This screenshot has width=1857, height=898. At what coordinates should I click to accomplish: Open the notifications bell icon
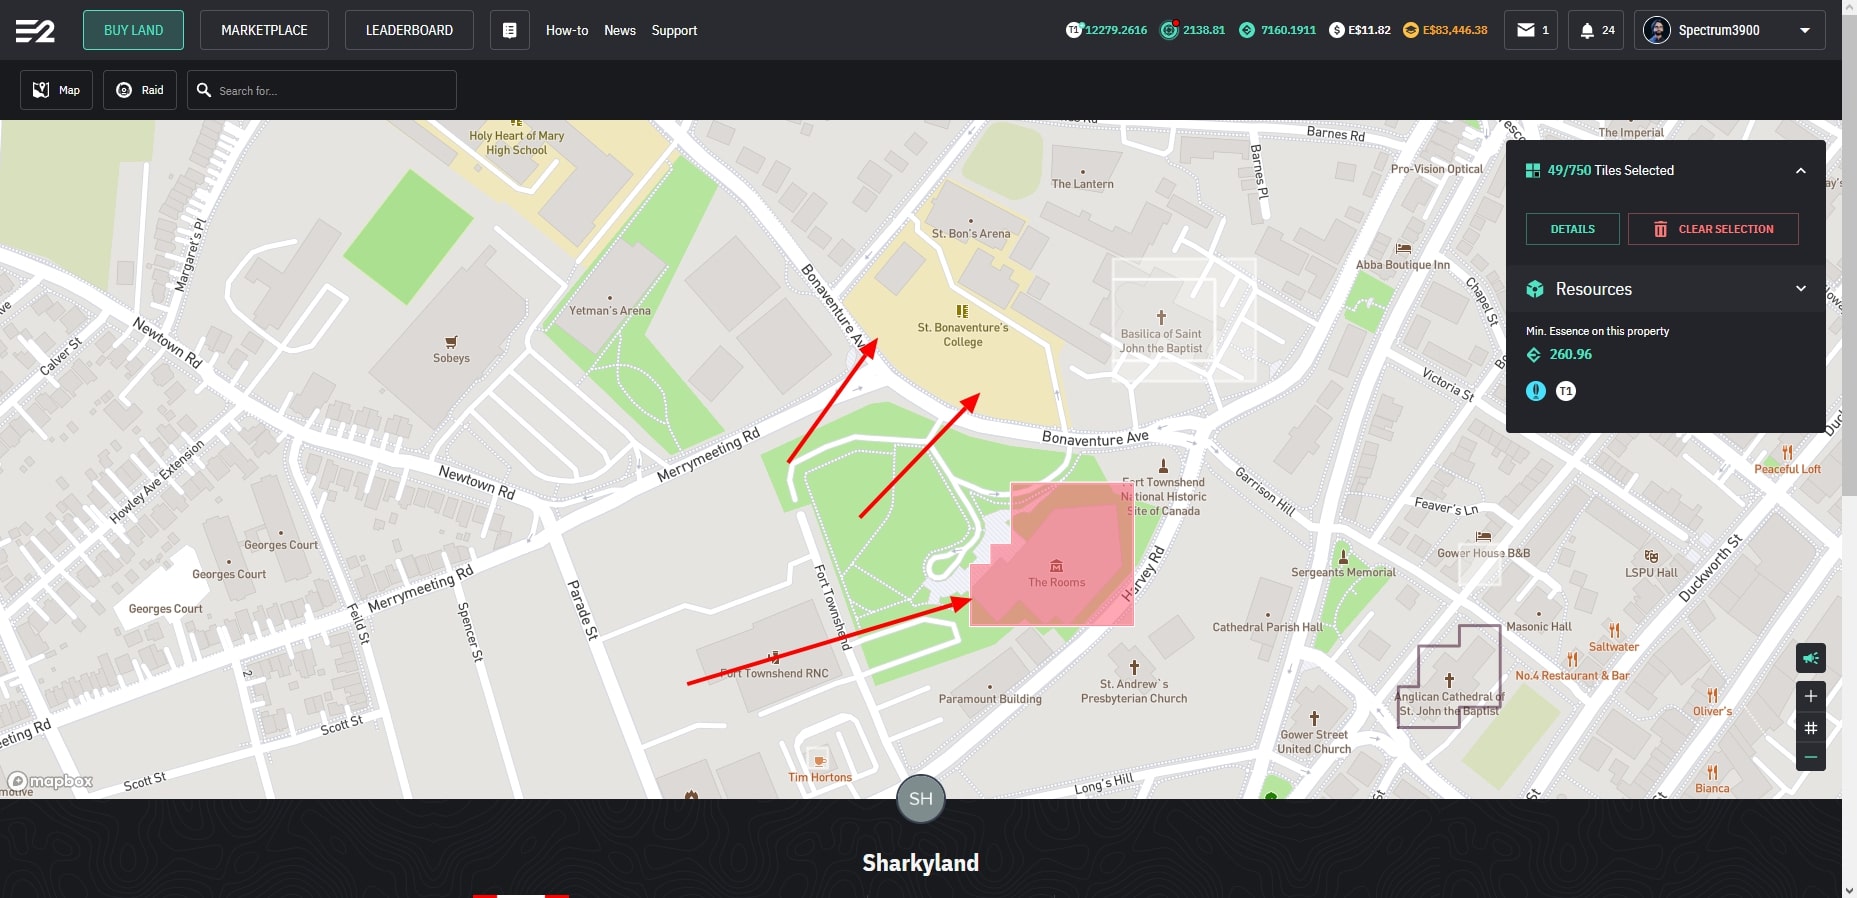coord(1587,30)
